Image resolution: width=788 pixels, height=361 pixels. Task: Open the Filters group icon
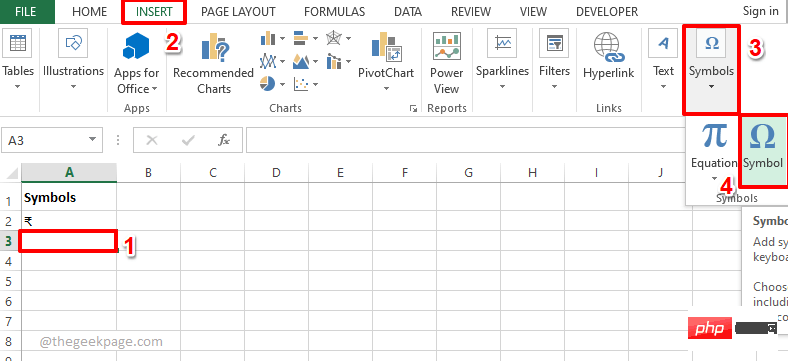click(554, 43)
